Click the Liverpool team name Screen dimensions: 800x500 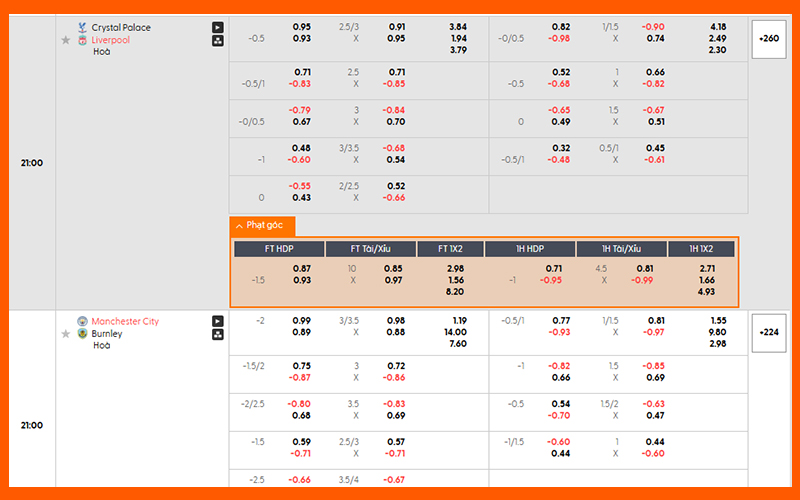(110, 40)
